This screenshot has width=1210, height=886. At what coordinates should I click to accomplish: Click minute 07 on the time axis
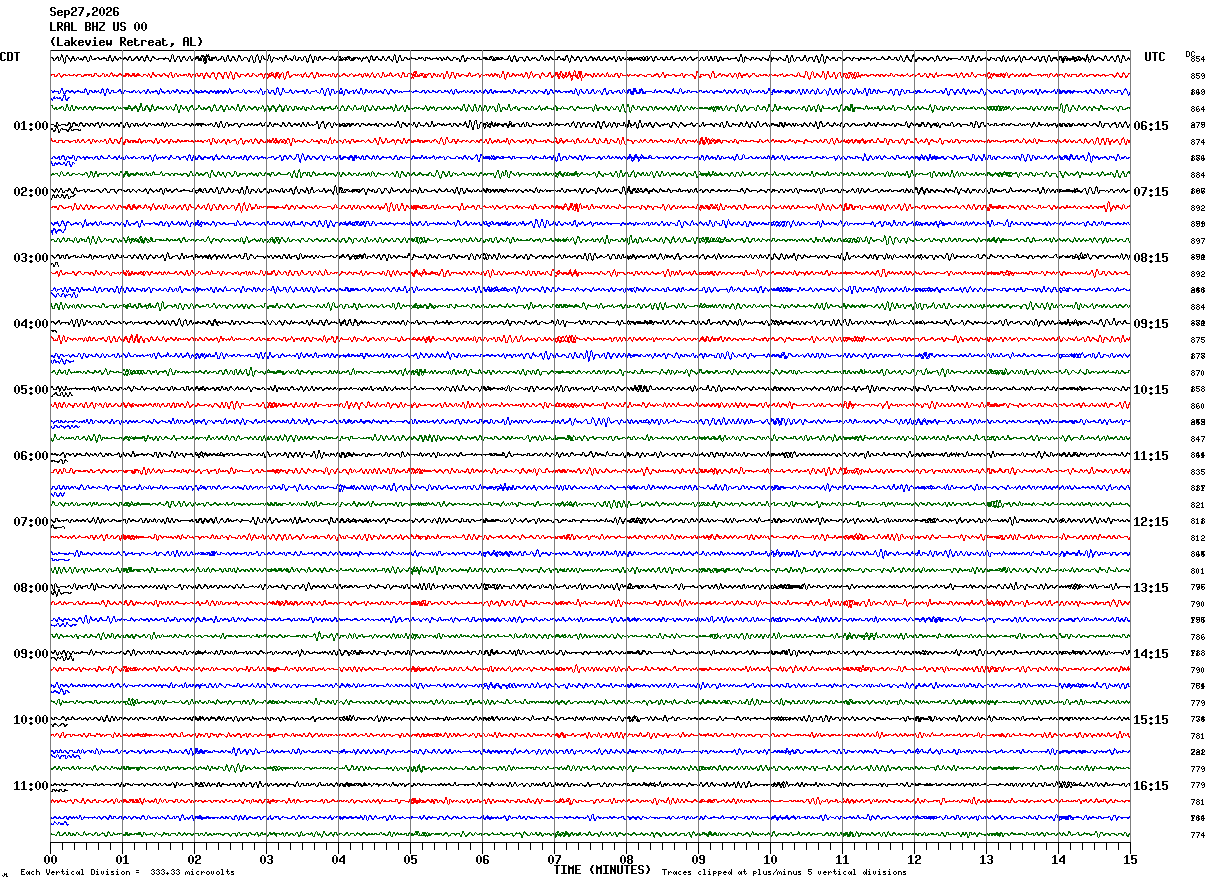[554, 859]
